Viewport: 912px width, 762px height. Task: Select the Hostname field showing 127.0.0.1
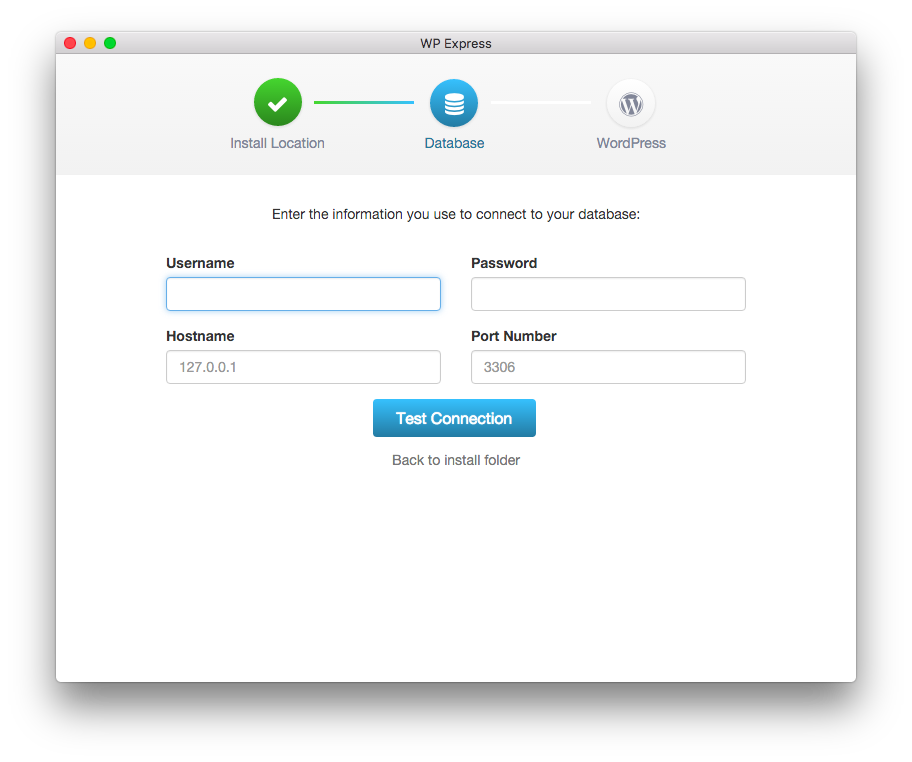[303, 367]
